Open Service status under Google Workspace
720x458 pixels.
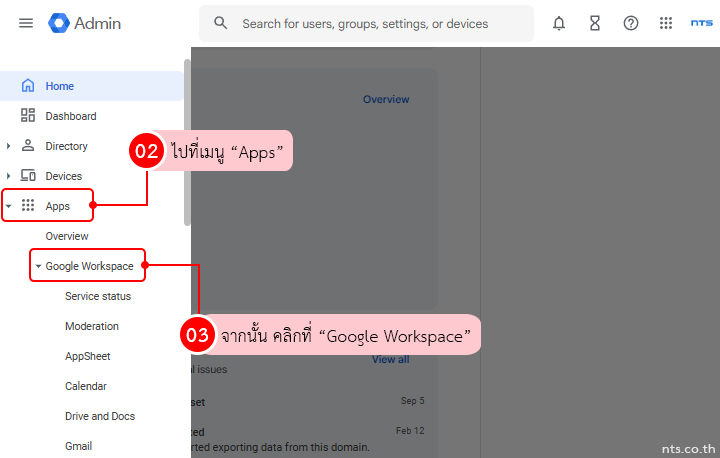(x=98, y=296)
